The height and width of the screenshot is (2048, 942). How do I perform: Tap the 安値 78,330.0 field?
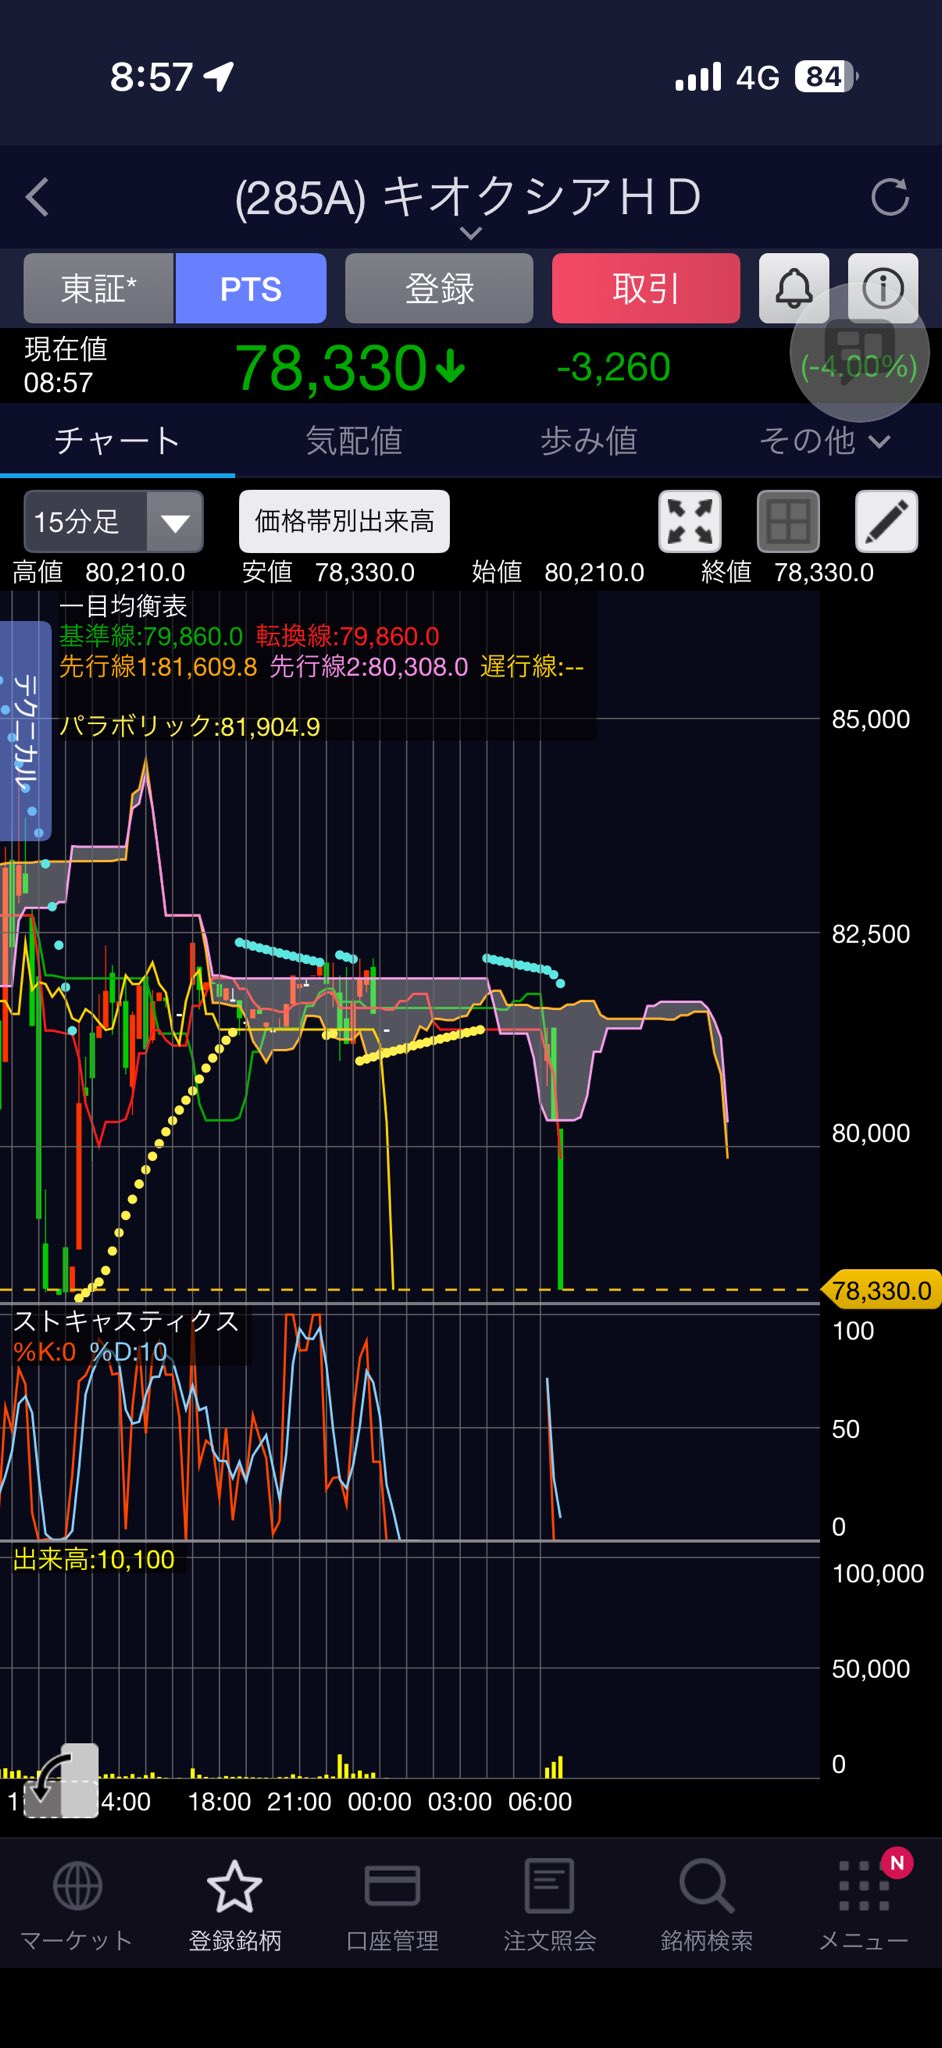click(x=328, y=572)
